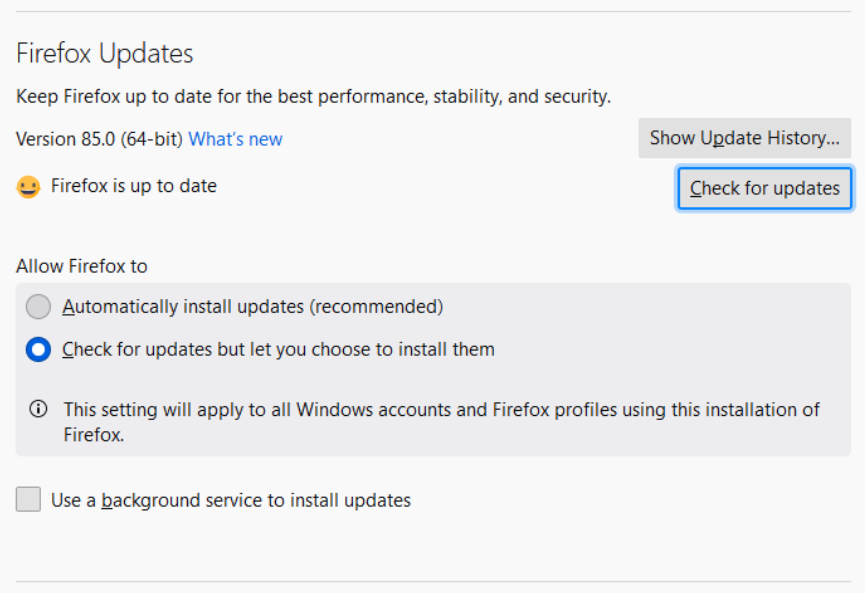This screenshot has height=593, width=865.
Task: Click the "Keep Firefox up to date" description
Action: pyautogui.click(x=313, y=97)
